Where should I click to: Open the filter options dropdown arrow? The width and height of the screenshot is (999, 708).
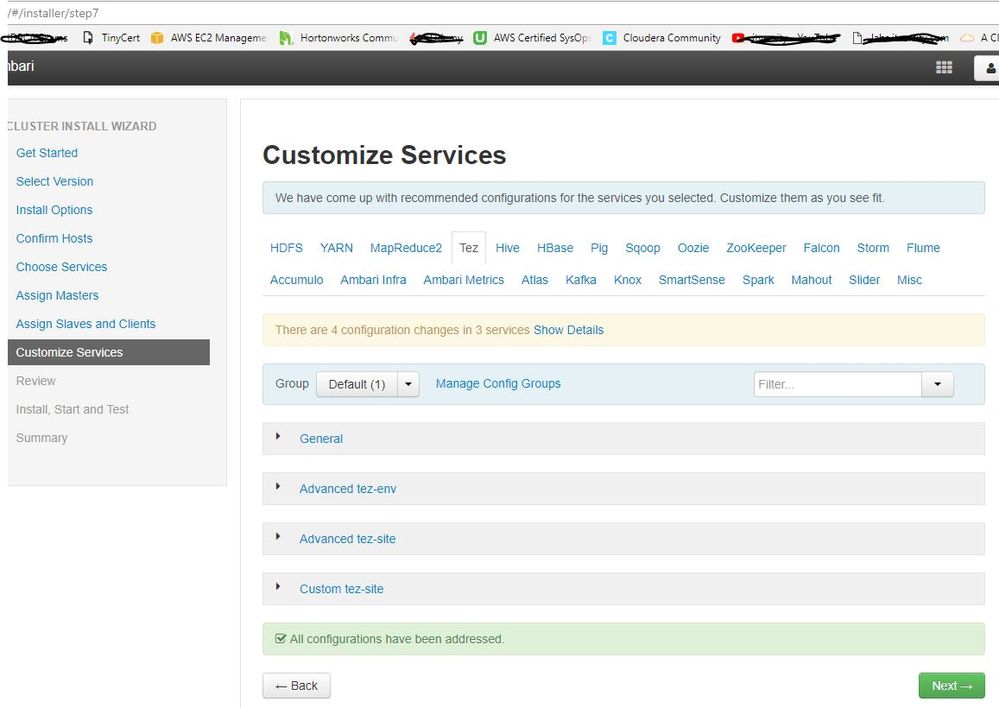click(937, 383)
